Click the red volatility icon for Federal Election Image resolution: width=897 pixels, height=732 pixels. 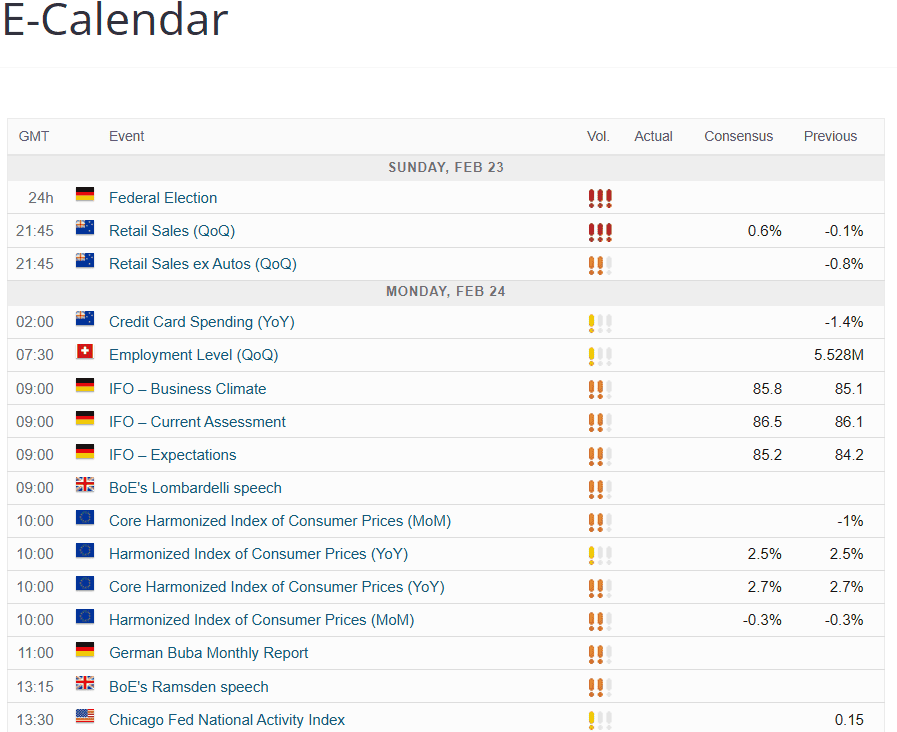600,199
